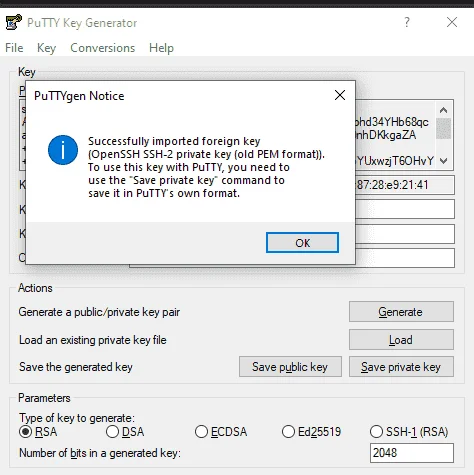Screen dimensions: 474x475
Task: Click 'Number of bits in a generated key' label
Action: 100,453
